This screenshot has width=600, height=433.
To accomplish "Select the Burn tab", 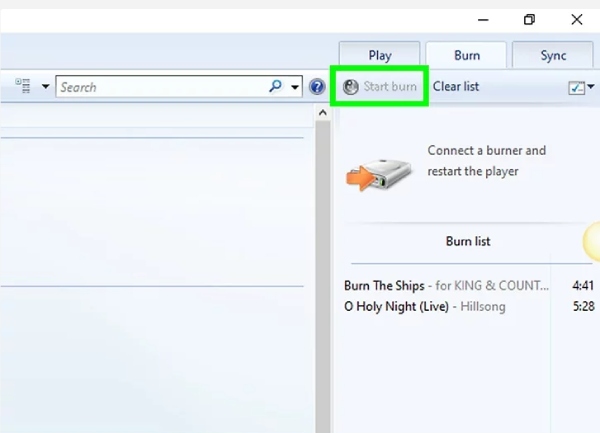I will [x=466, y=56].
